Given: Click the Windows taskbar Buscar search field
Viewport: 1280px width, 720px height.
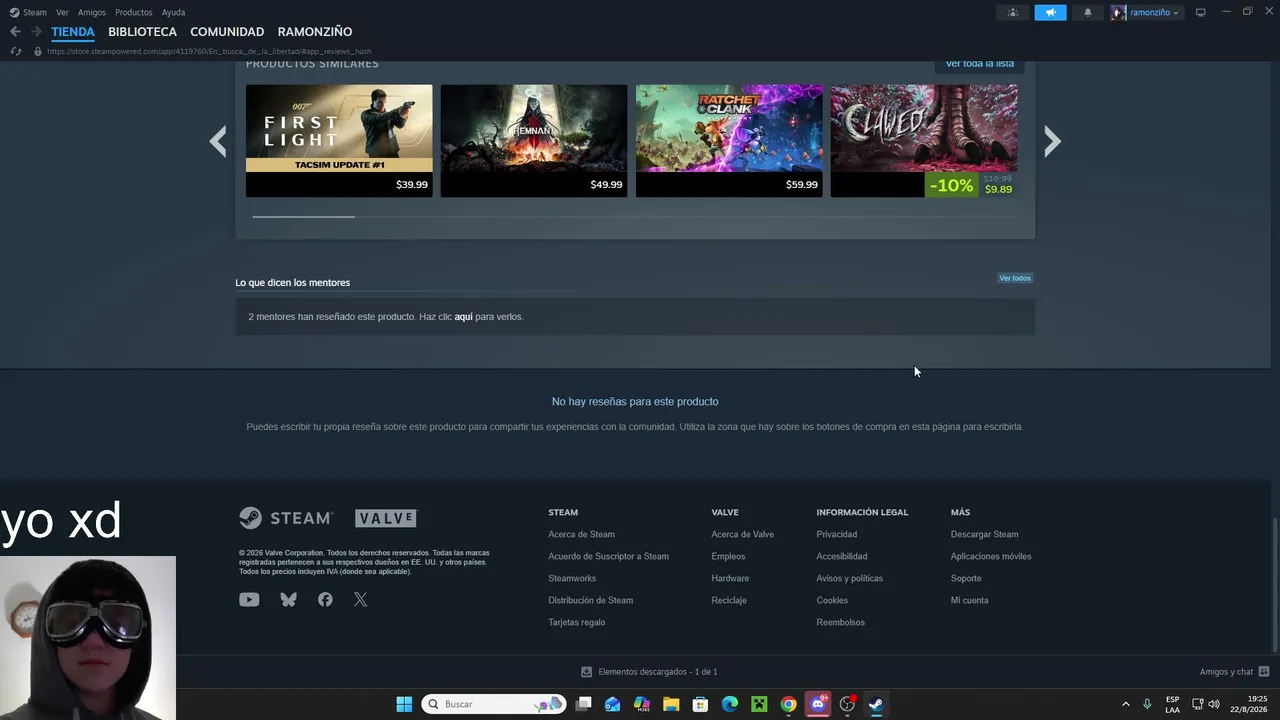Looking at the screenshot, I should [493, 704].
